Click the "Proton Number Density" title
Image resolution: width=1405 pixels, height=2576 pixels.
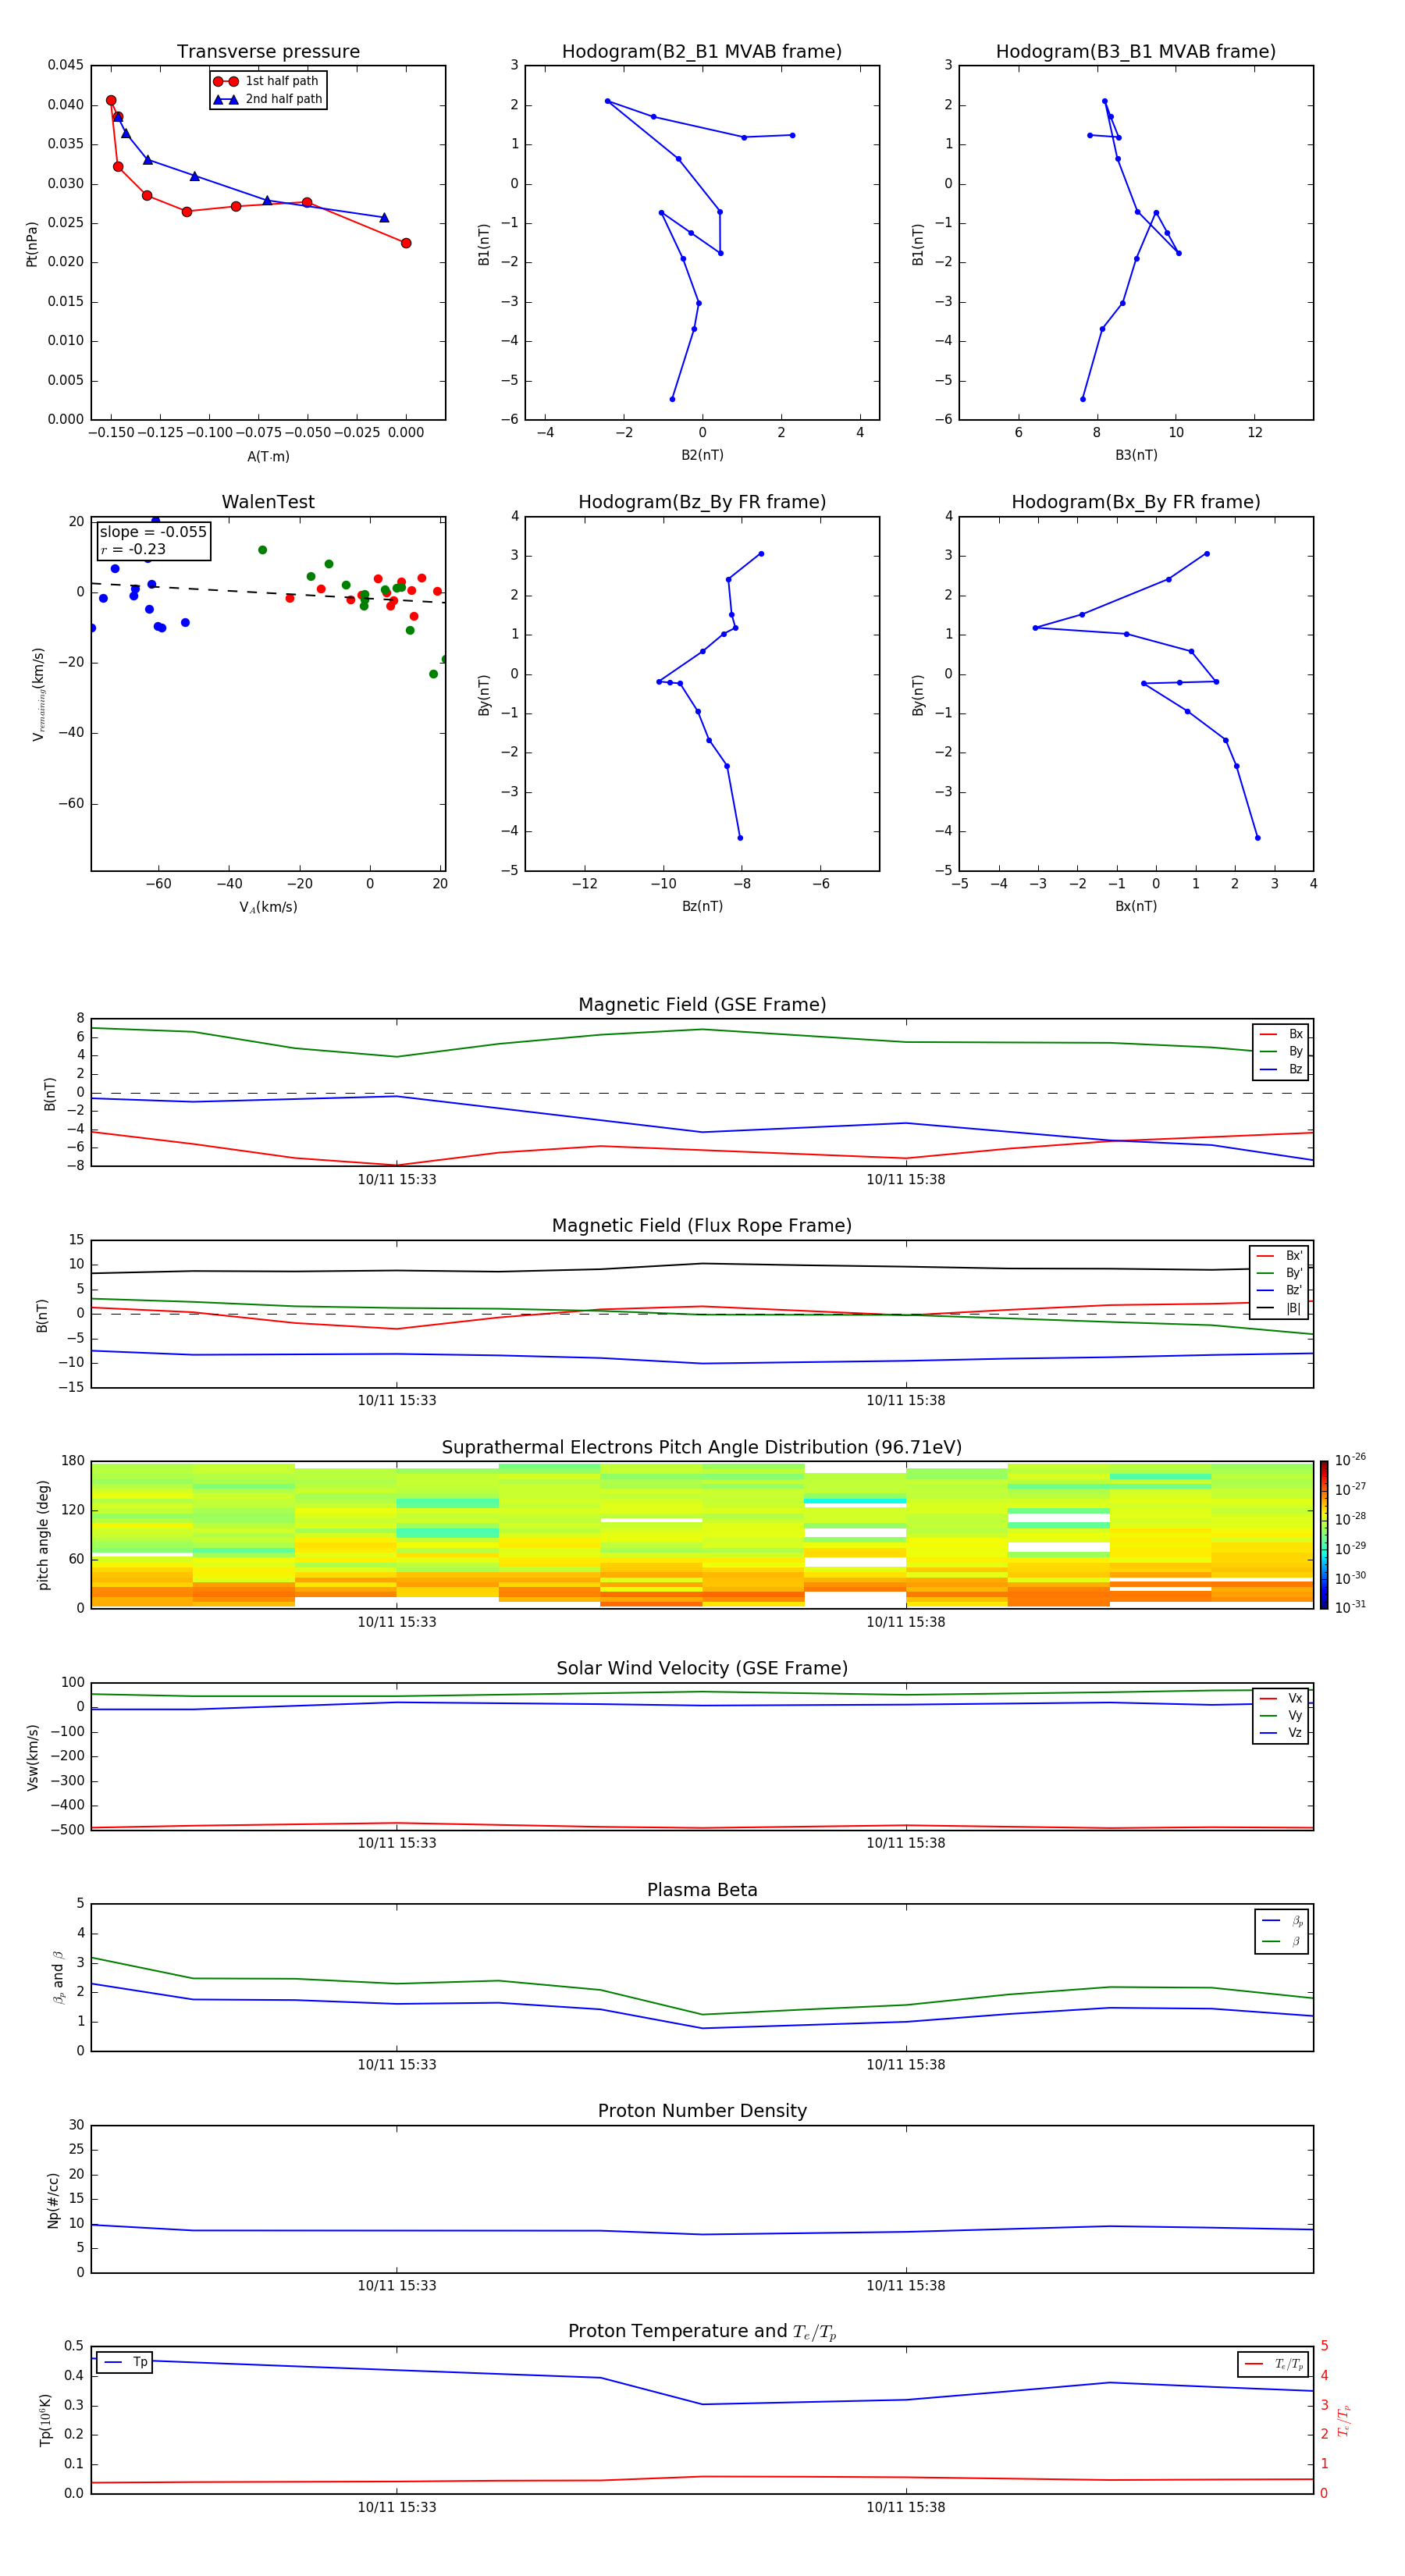pos(702,2111)
